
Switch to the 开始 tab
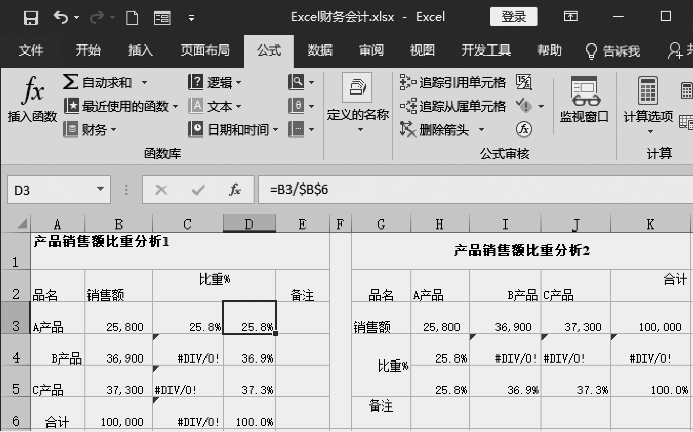88,50
